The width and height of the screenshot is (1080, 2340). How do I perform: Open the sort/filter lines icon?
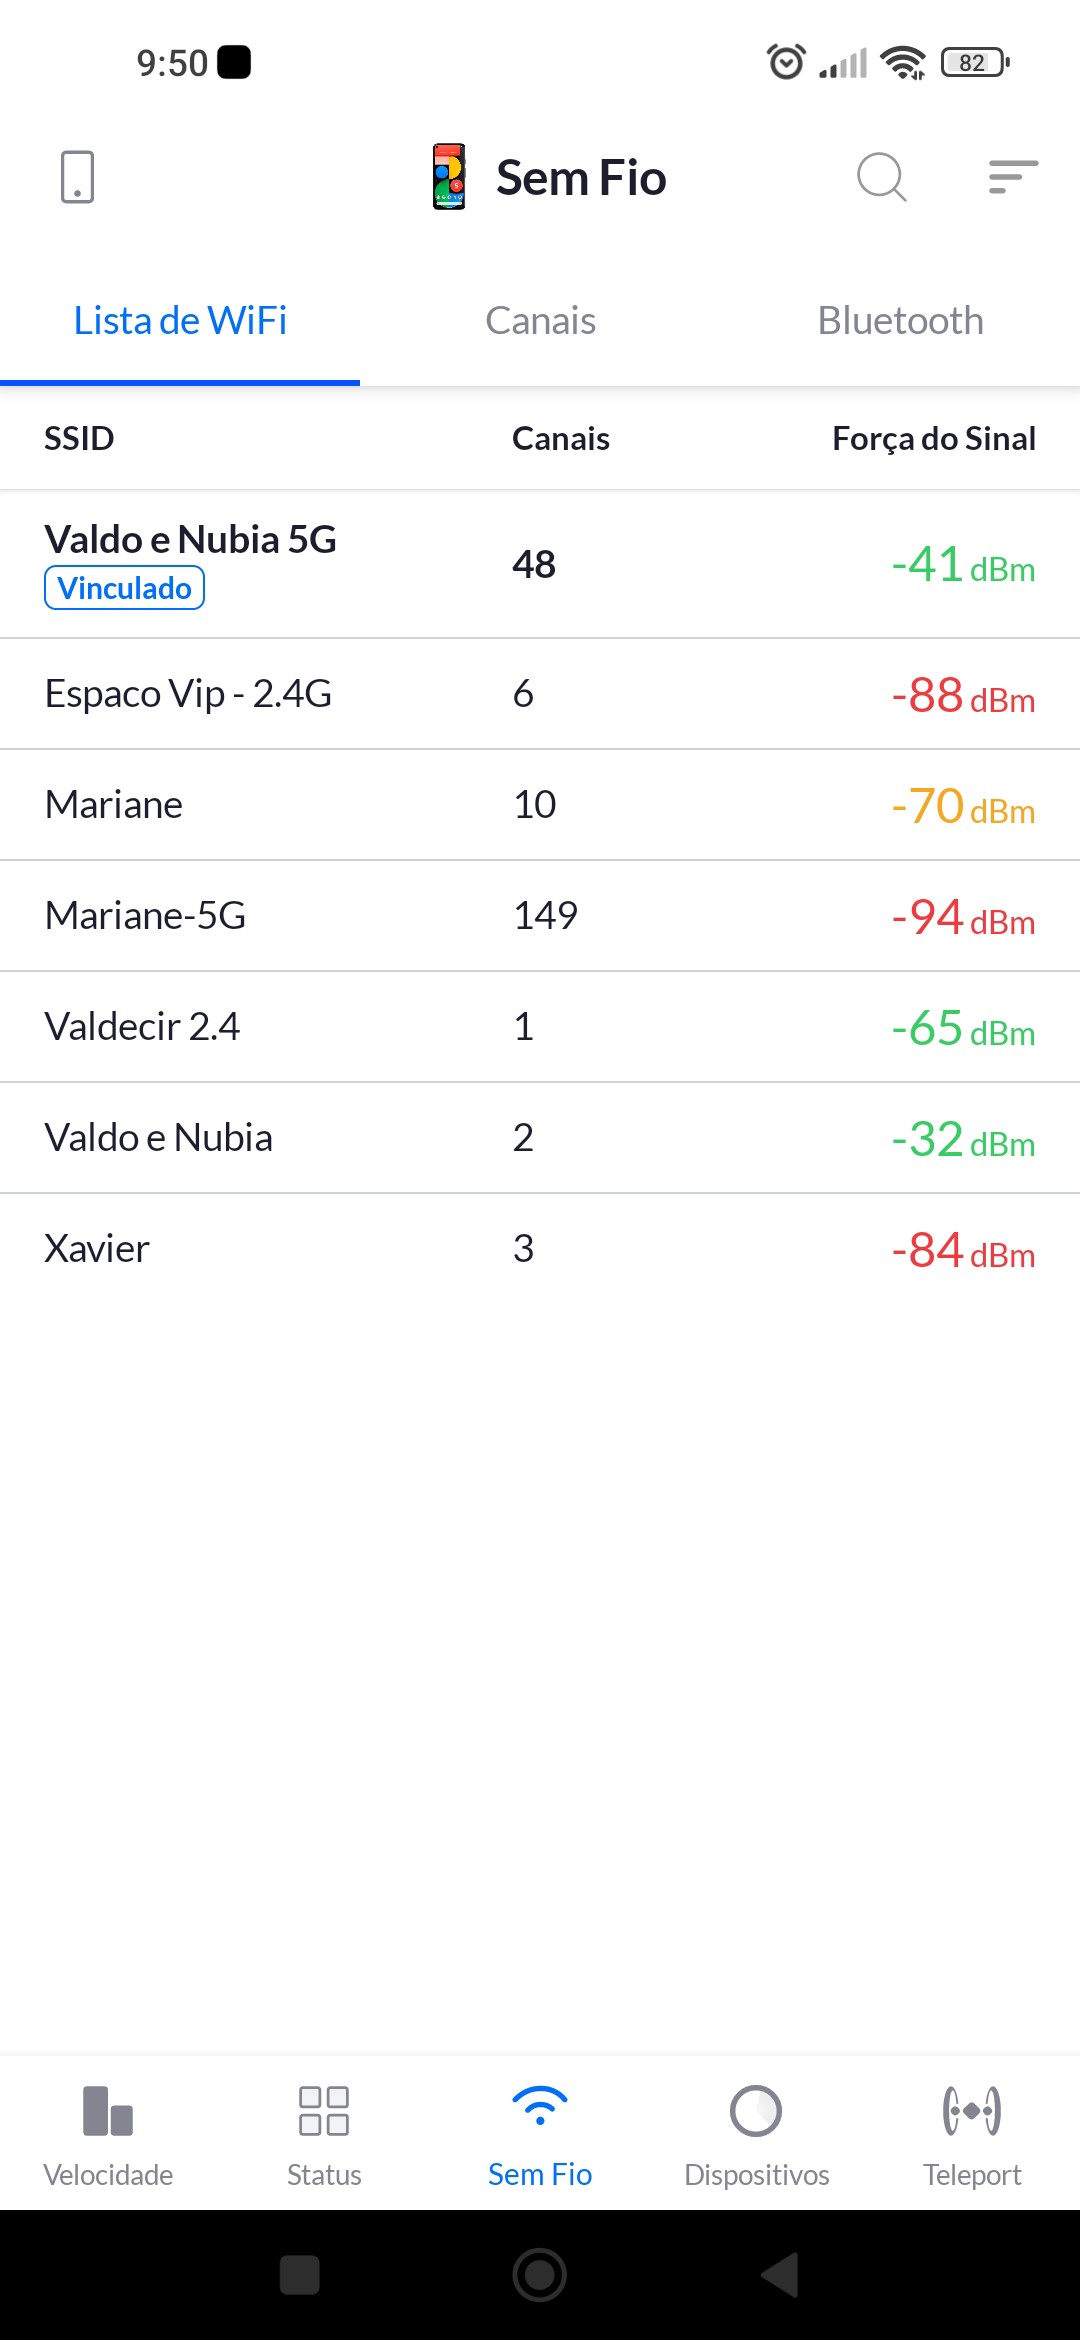(x=1012, y=177)
